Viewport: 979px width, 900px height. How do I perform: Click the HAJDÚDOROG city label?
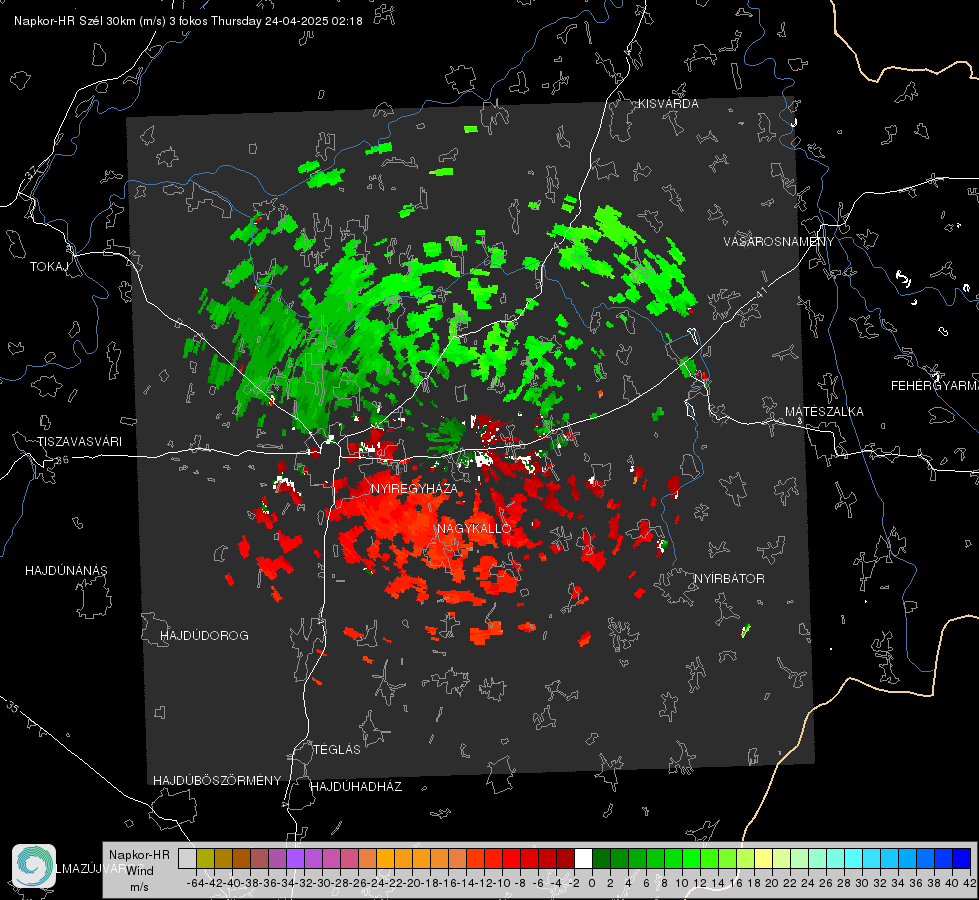204,635
